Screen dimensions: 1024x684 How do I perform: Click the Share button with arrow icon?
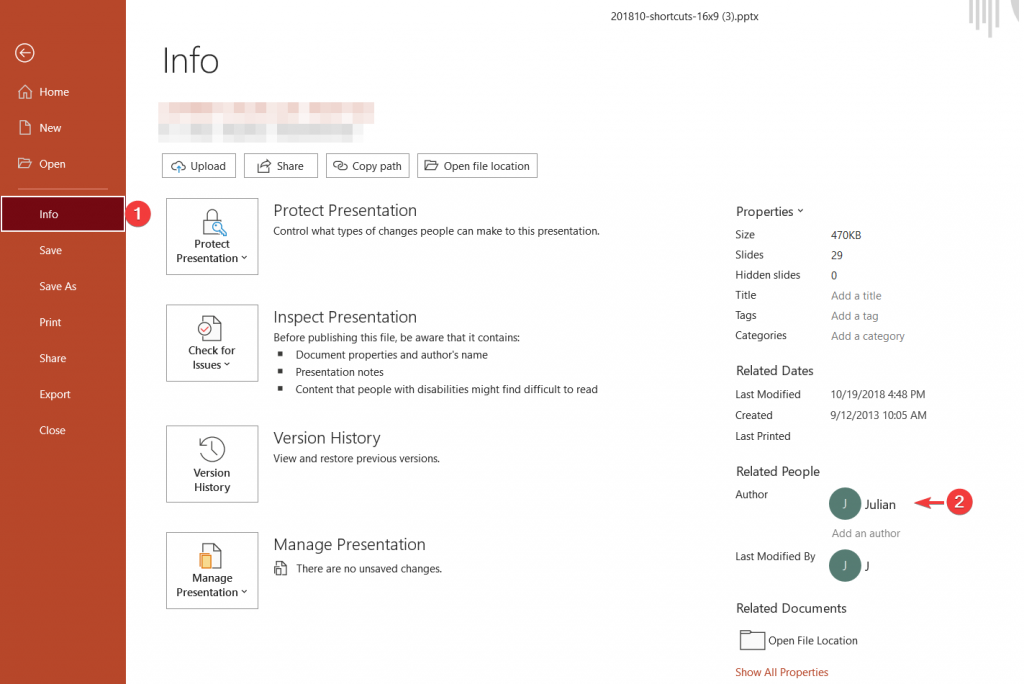pyautogui.click(x=281, y=166)
